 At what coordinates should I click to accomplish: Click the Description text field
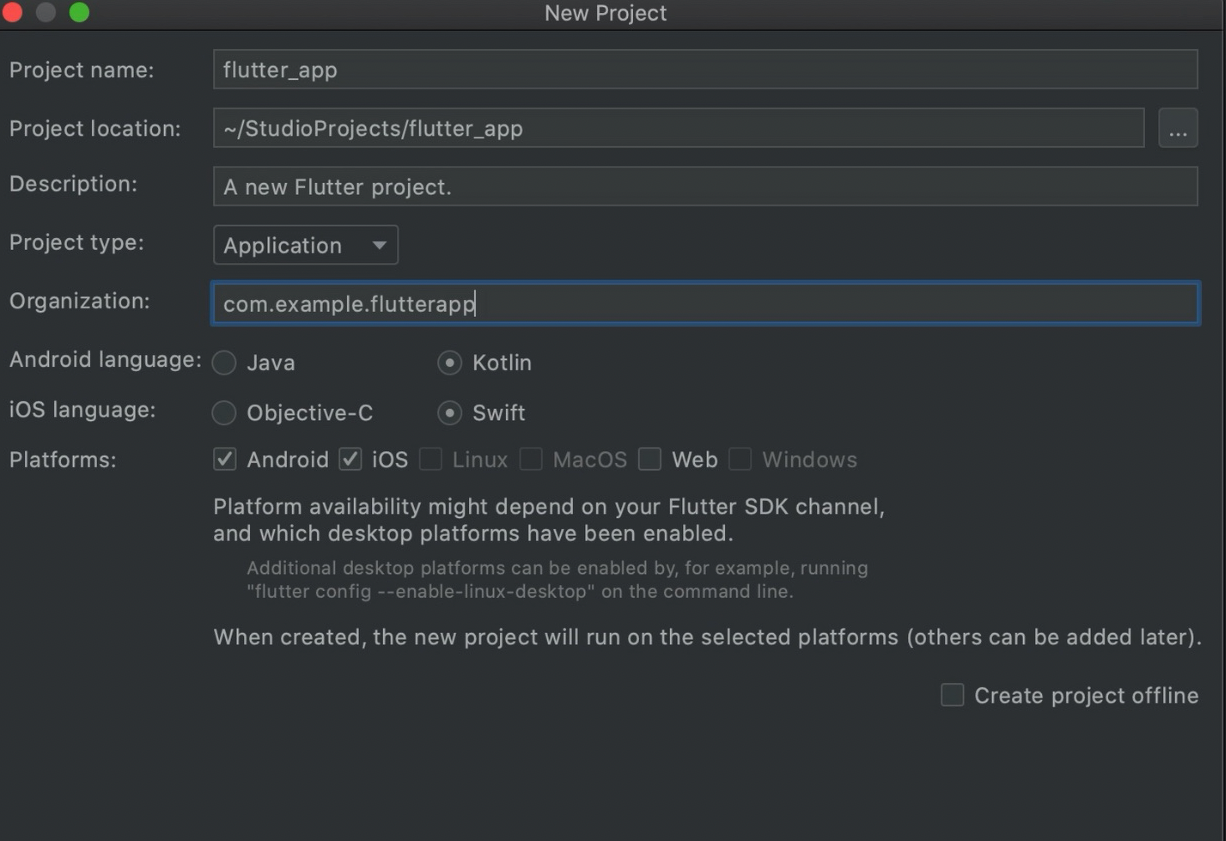coord(705,186)
